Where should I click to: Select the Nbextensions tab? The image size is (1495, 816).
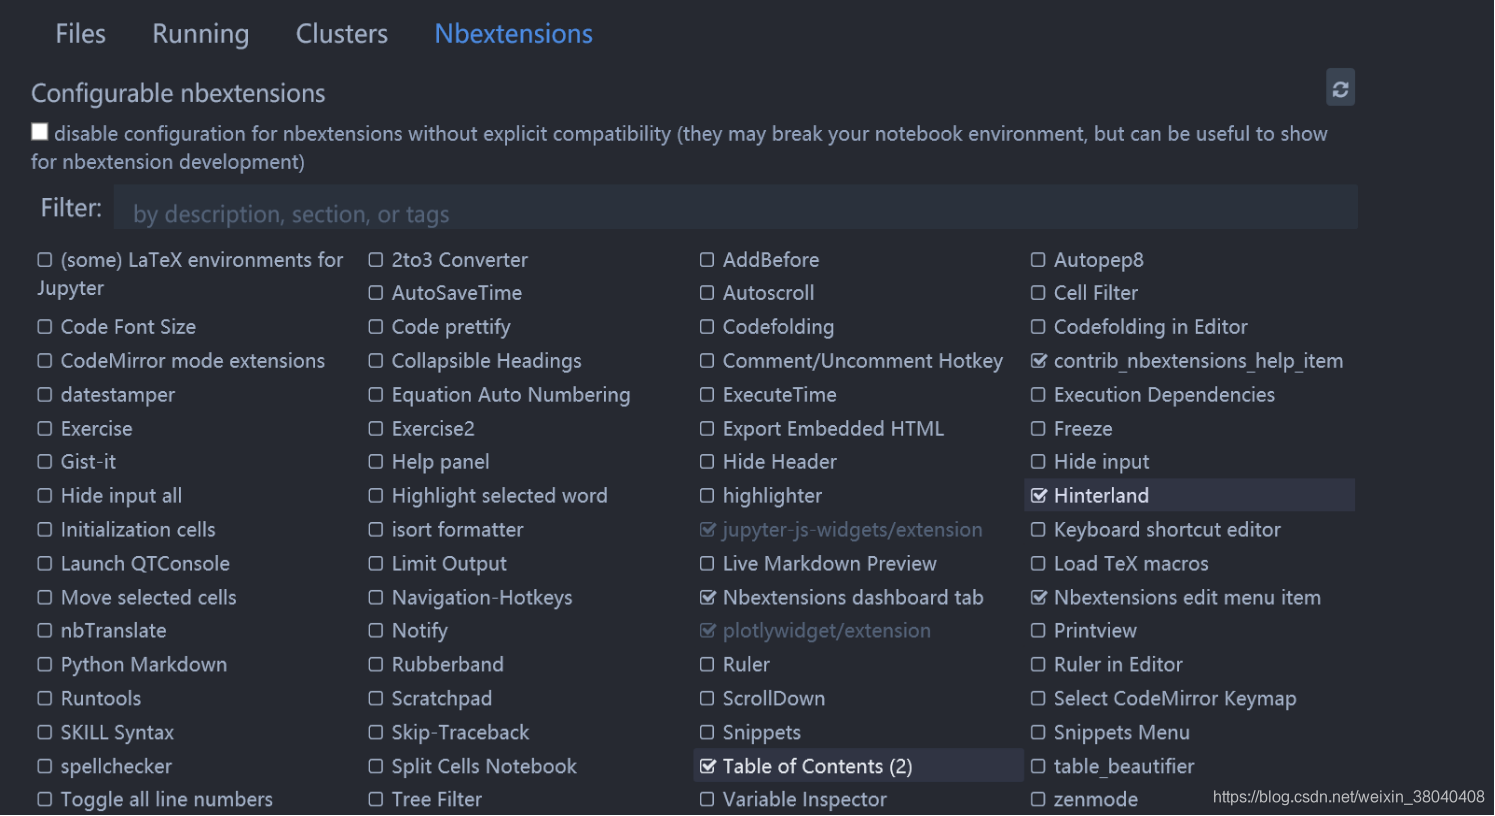[513, 34]
